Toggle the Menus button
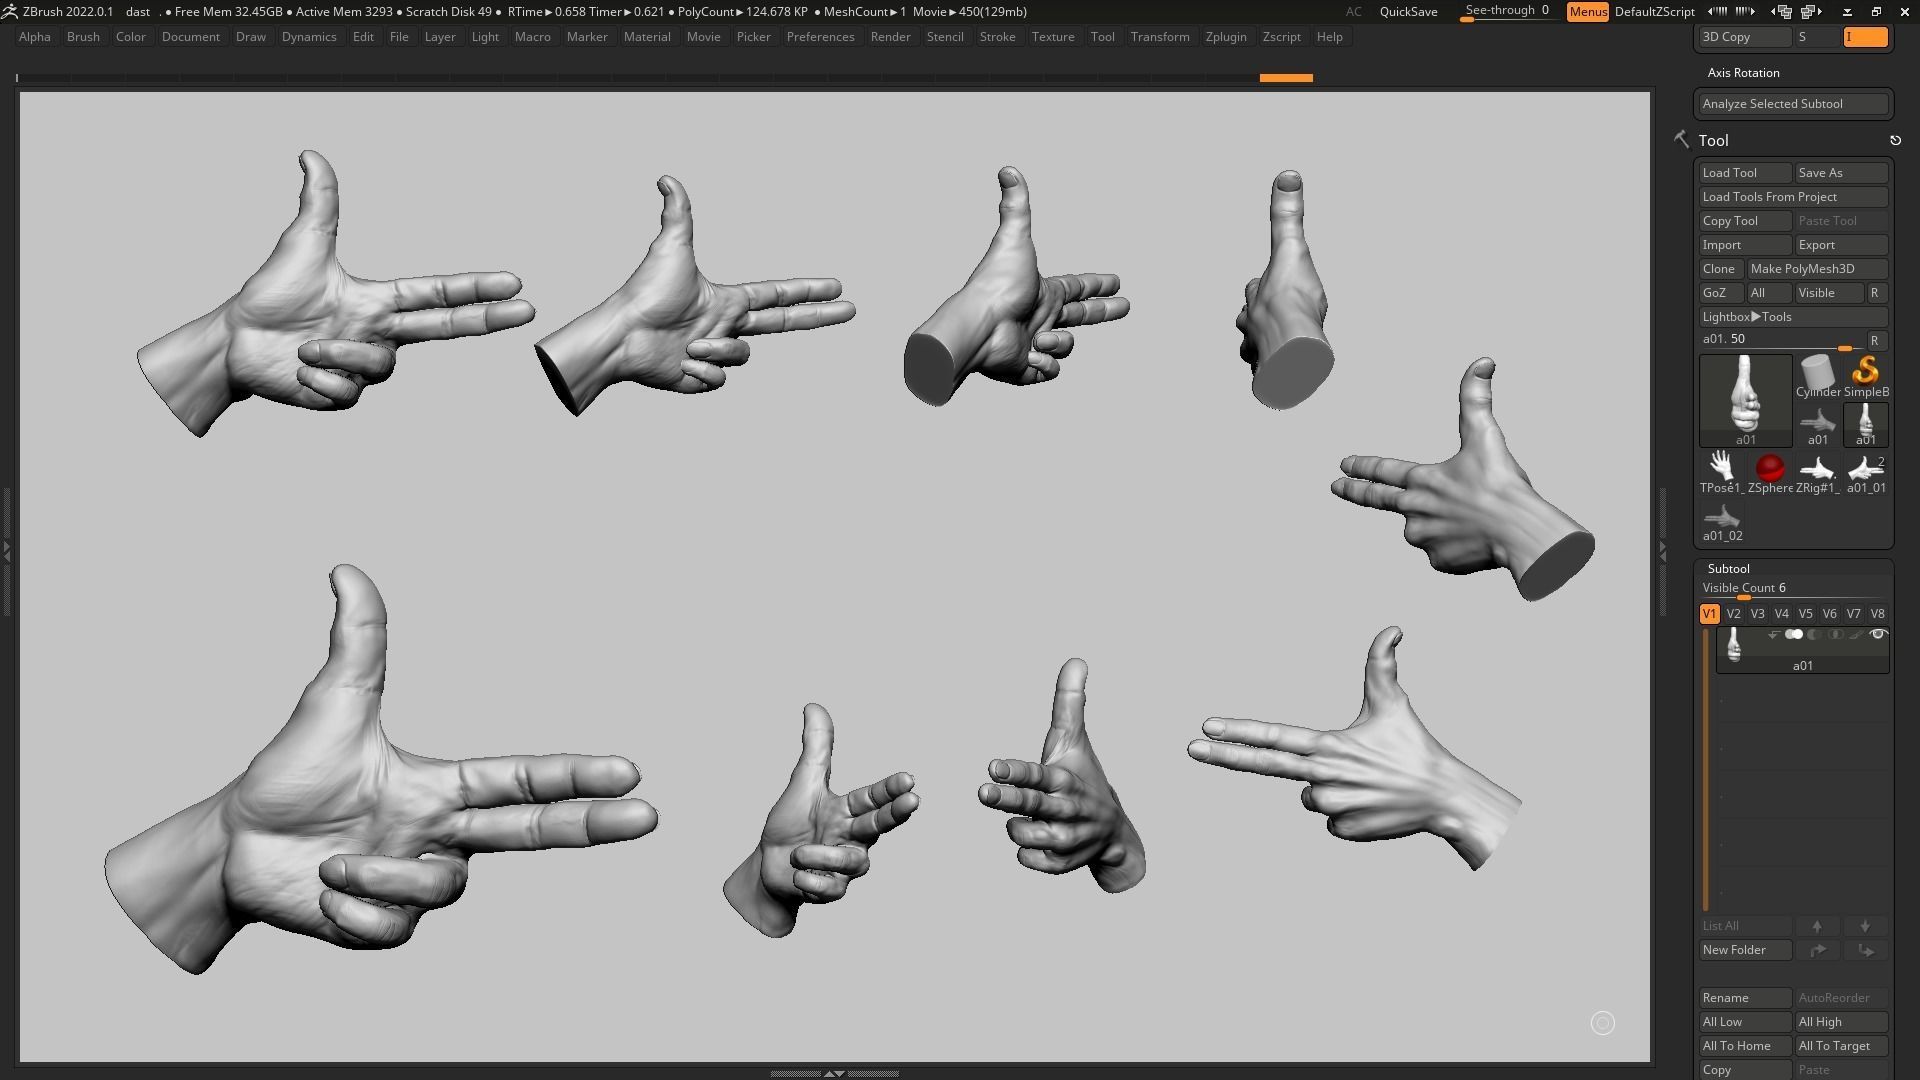Screen dimensions: 1920x1080 pos(1587,12)
